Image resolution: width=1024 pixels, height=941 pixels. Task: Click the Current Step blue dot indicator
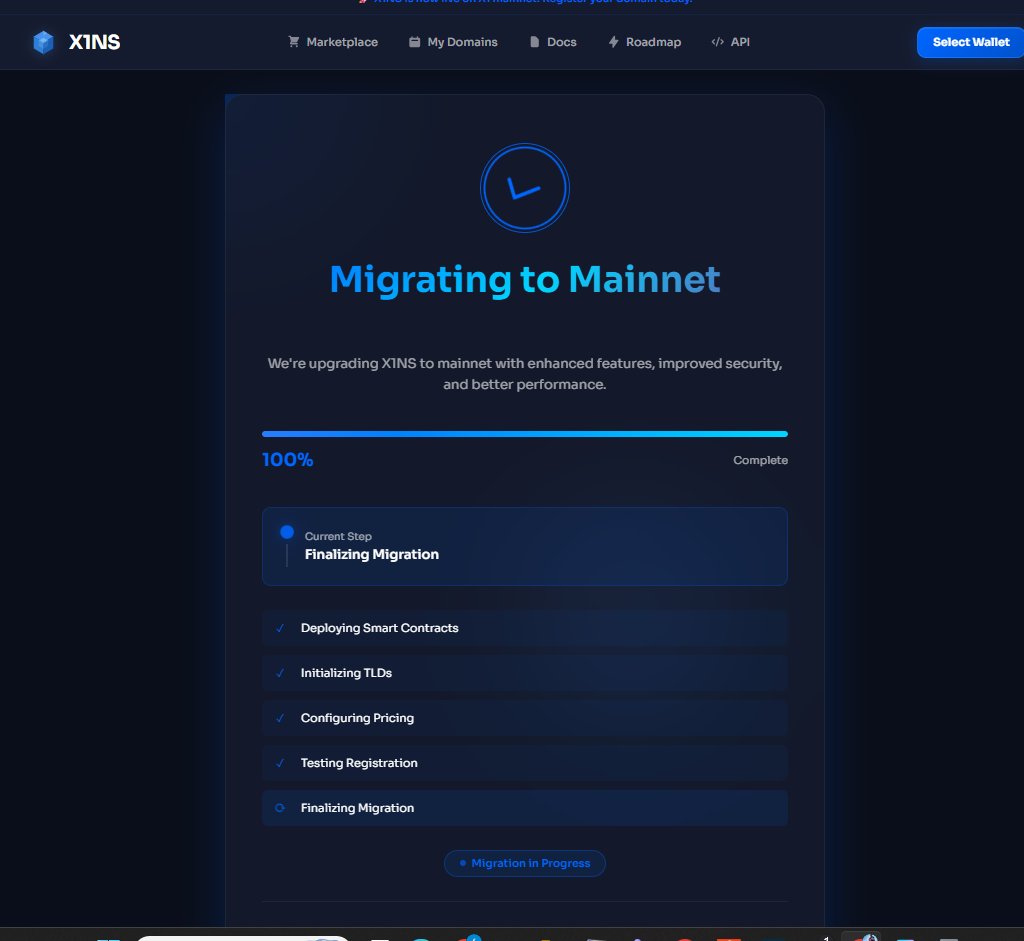click(x=287, y=532)
